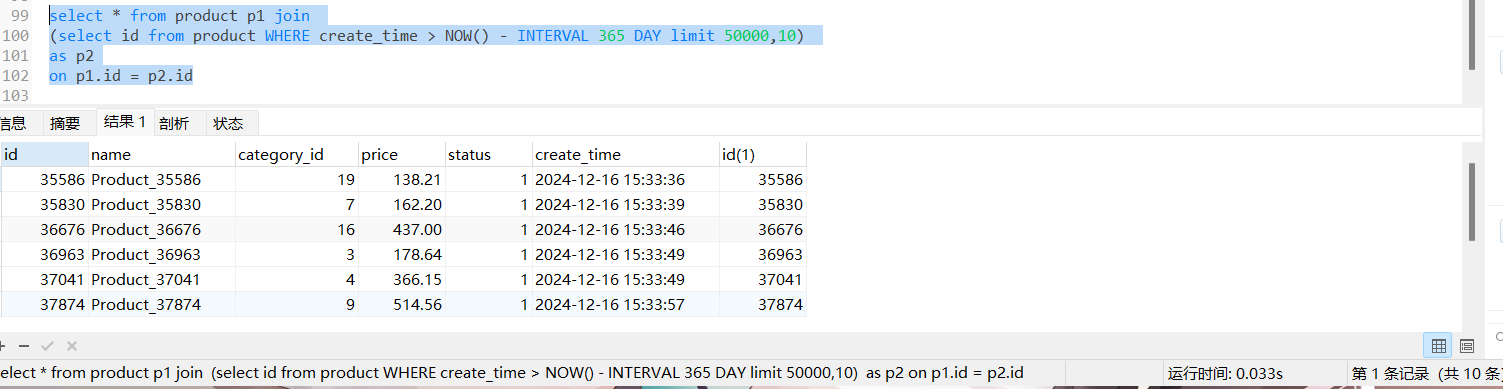Select cell Product_35586
1503x389 pixels.
click(x=161, y=180)
